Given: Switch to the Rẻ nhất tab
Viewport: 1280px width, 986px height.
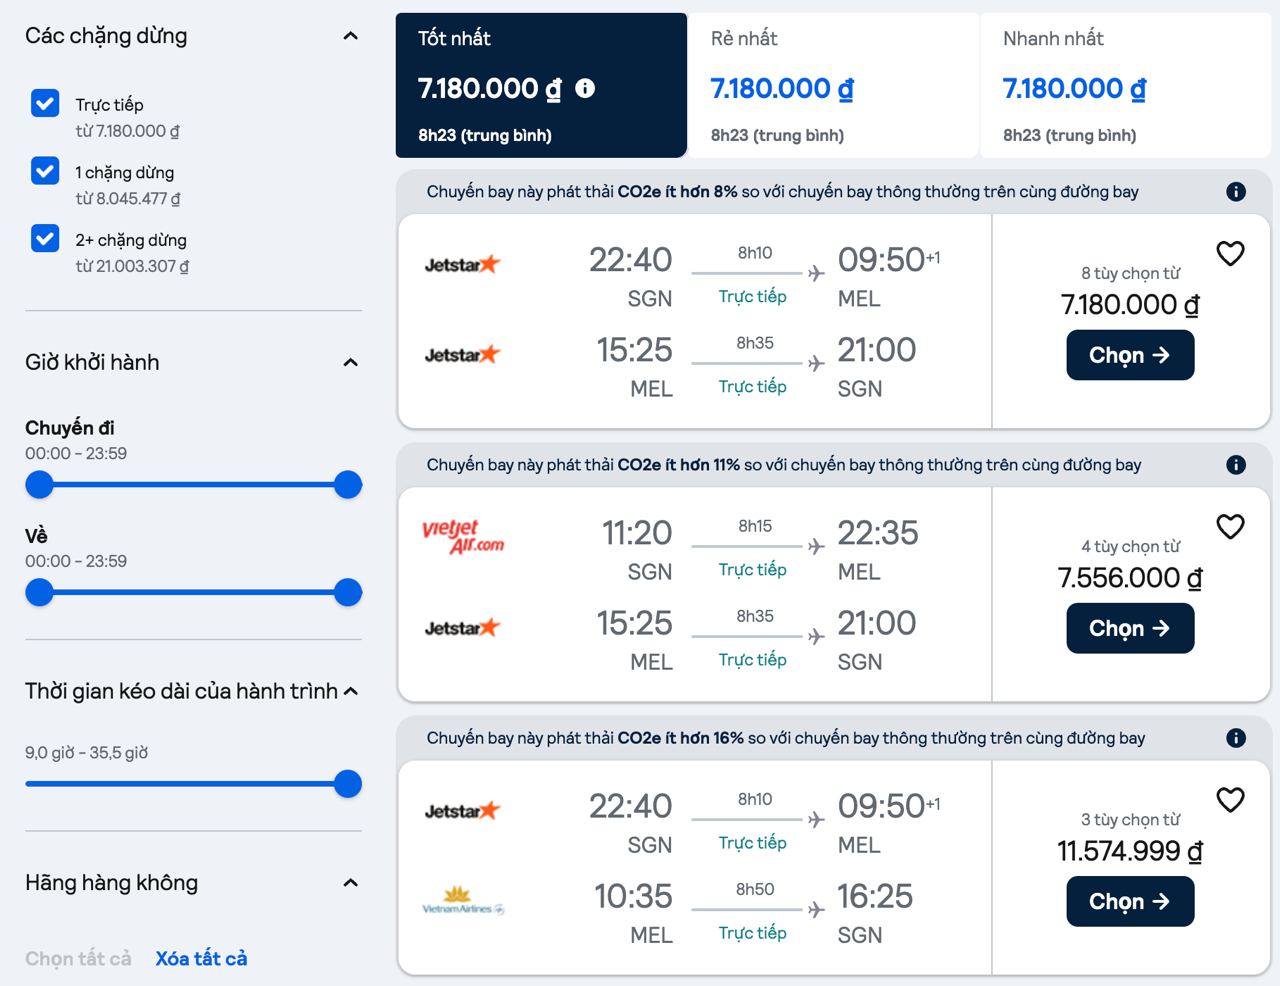Looking at the screenshot, I should coord(832,85).
